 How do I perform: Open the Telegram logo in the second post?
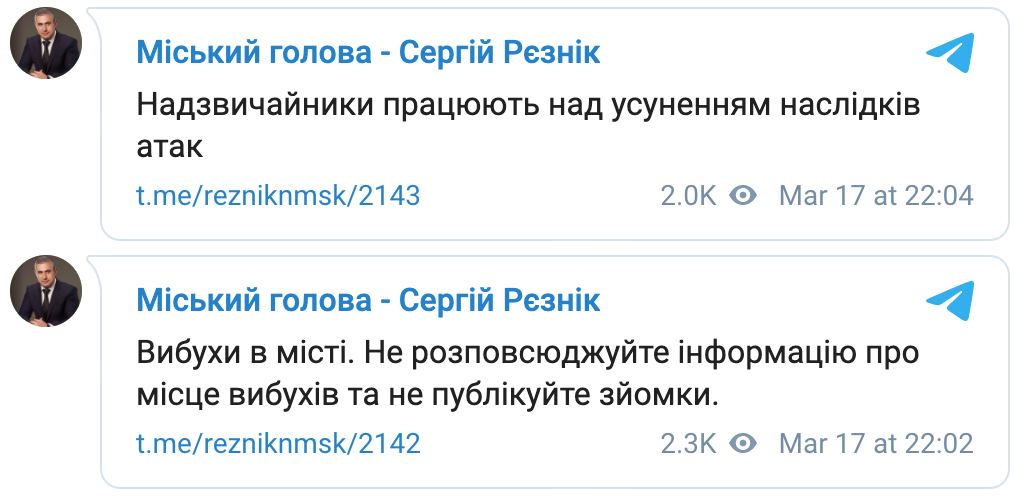coord(949,301)
